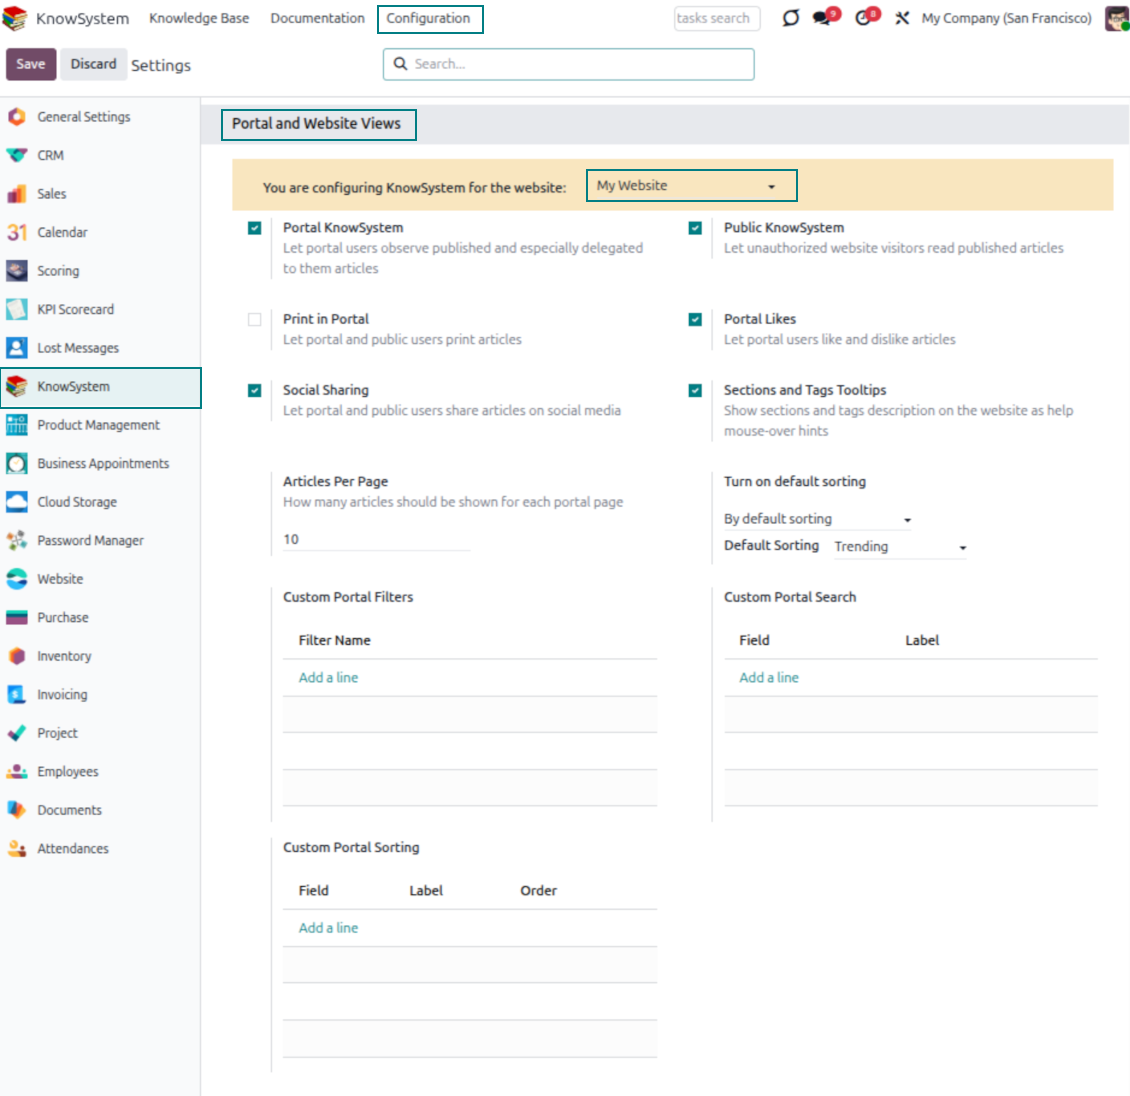Click the Discard button
This screenshot has width=1130, height=1096.
[x=93, y=64]
